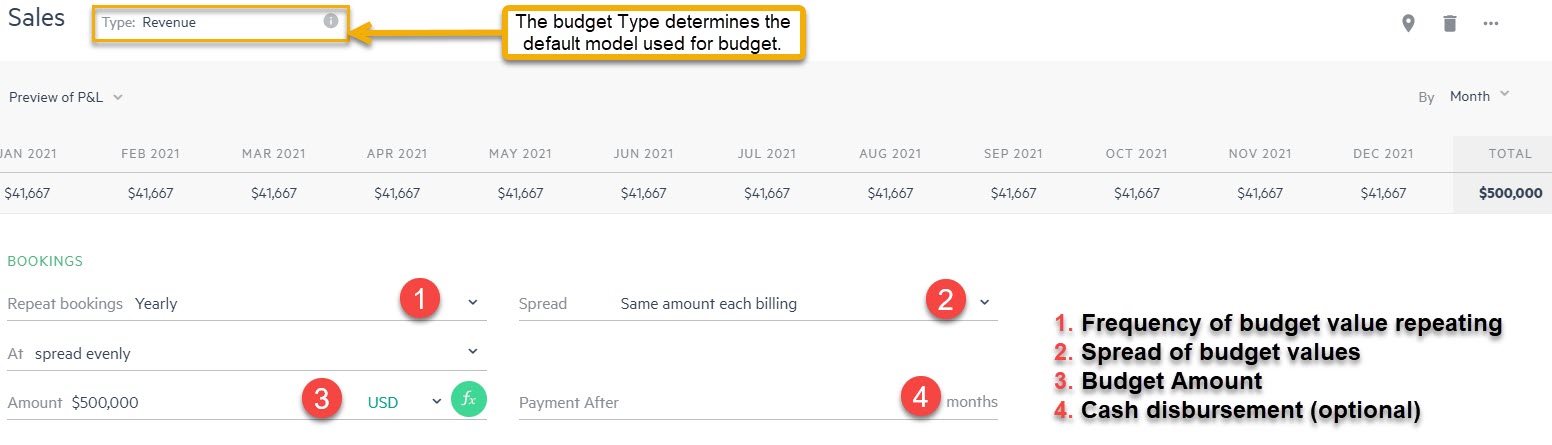The width and height of the screenshot is (1552, 445).
Task: Change the USD currency selector
Action: (404, 402)
